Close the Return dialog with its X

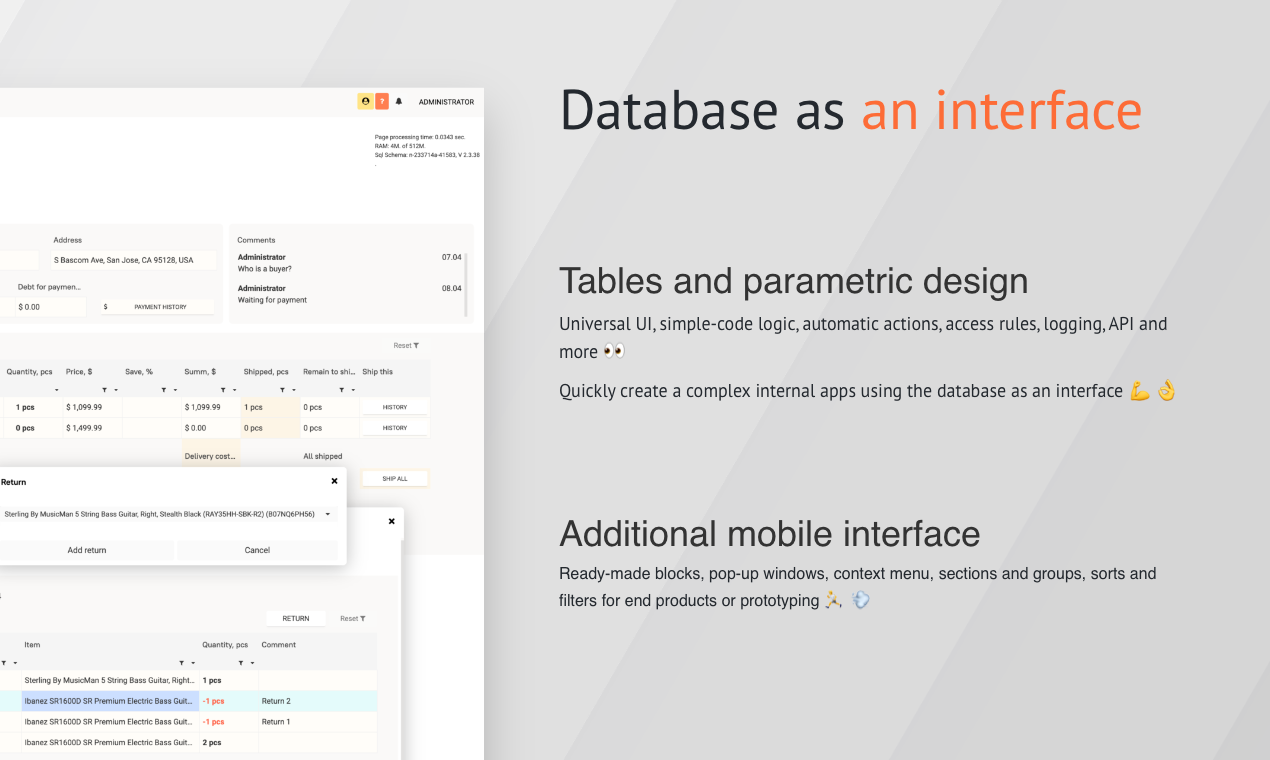[x=335, y=481]
